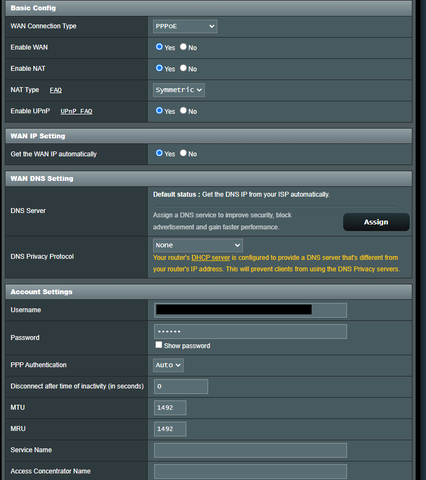
Task: Select Yes for Enable UPnP
Action: point(159,111)
